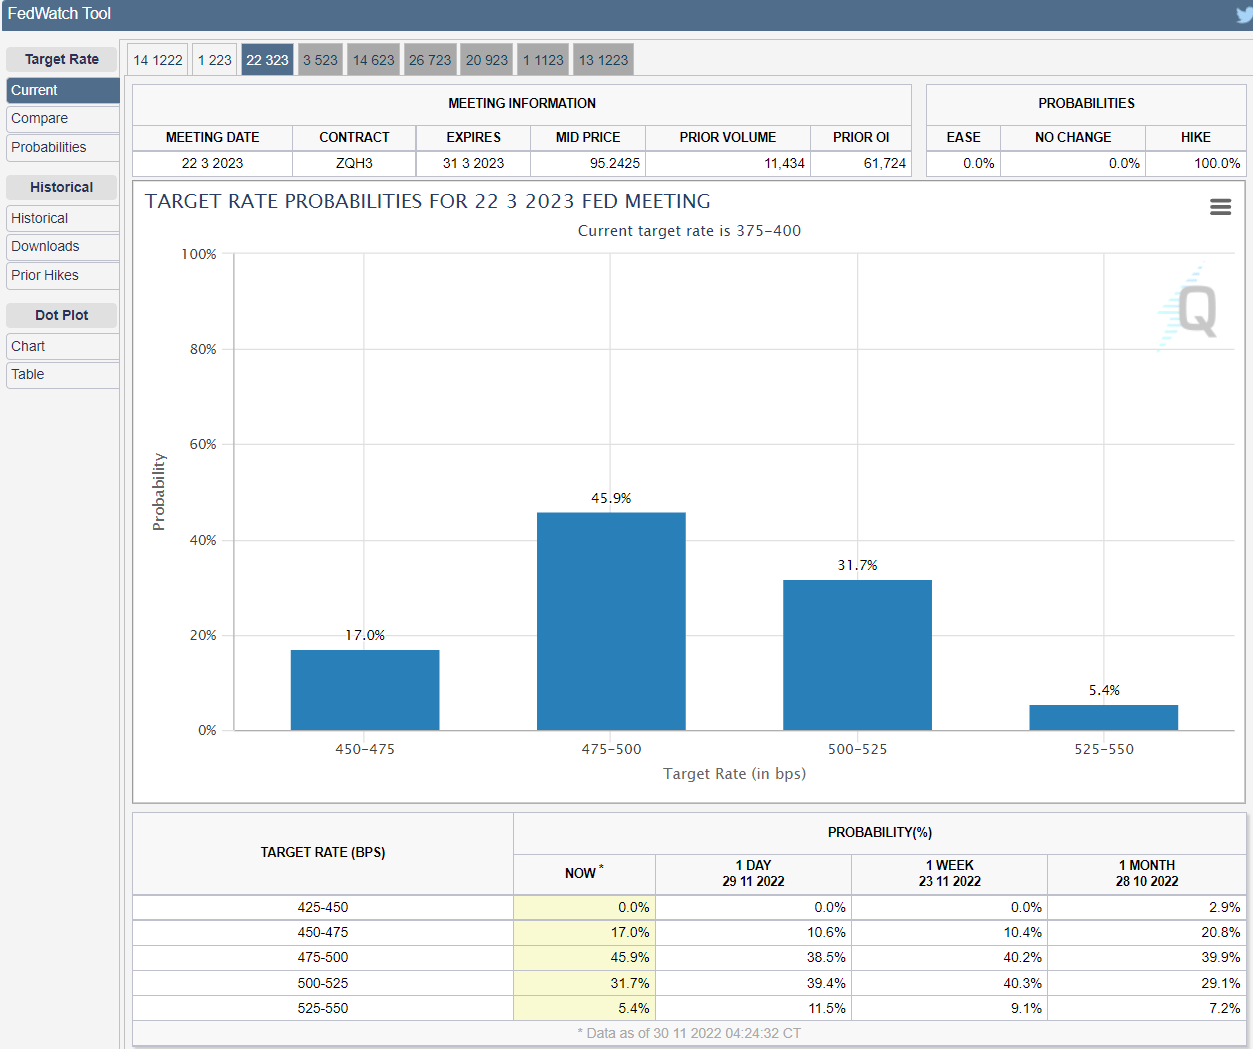Viewport: 1253px width, 1049px height.
Task: Click the 100.0% hike probability value
Action: [1196, 163]
